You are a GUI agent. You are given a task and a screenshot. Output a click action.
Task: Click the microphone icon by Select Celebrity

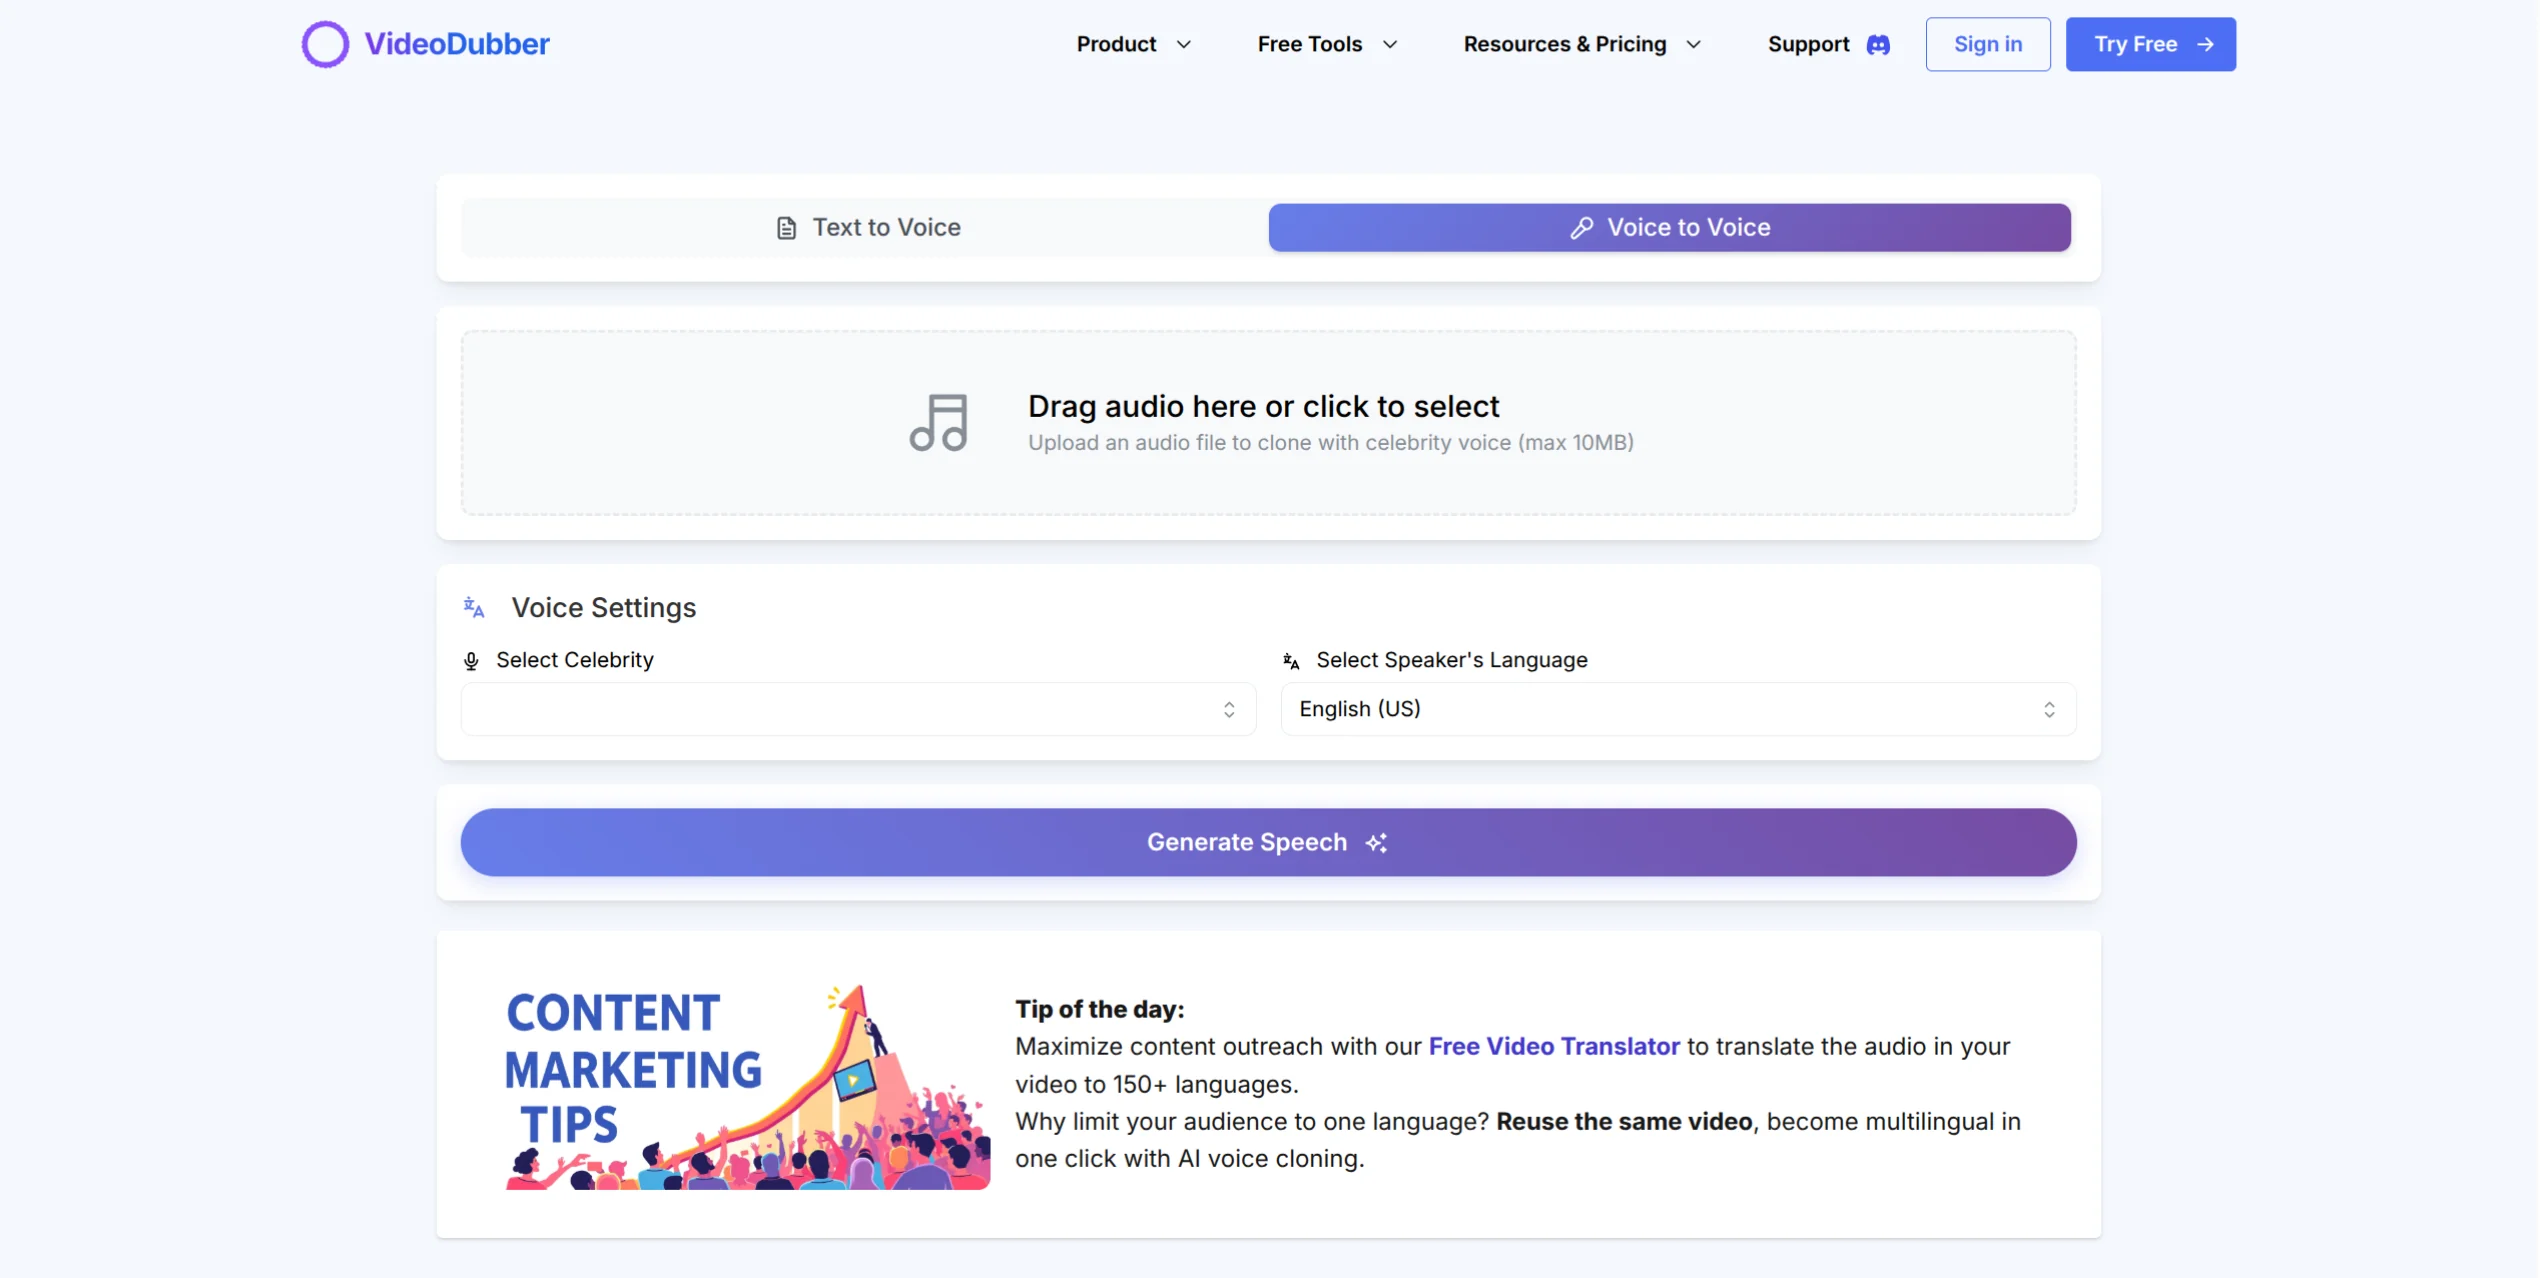point(472,661)
